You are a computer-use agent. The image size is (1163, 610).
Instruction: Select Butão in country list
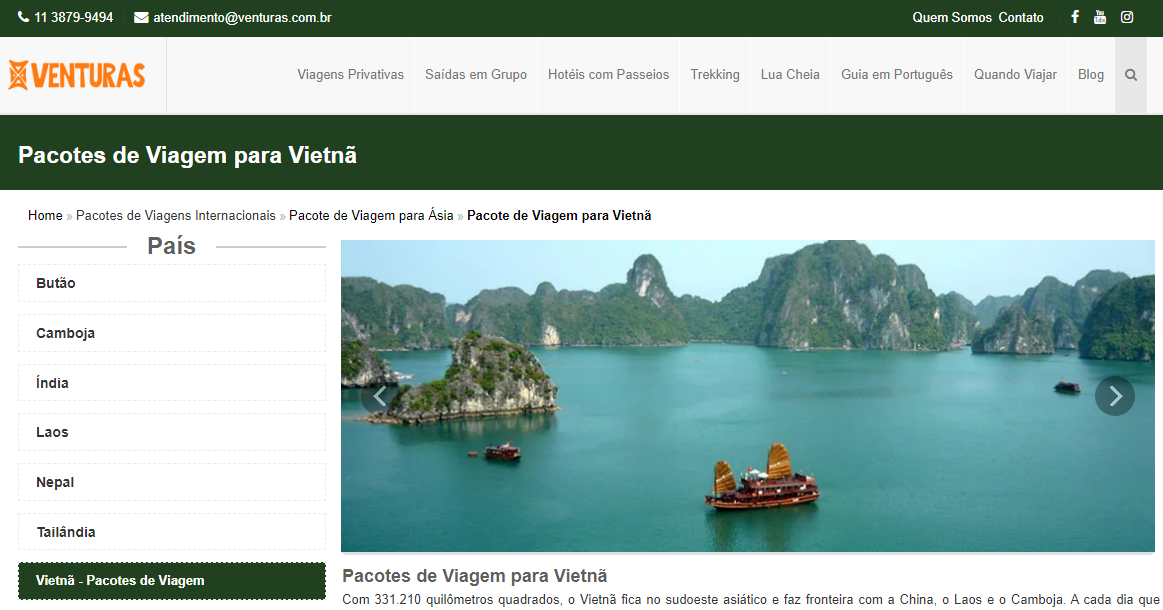[171, 283]
